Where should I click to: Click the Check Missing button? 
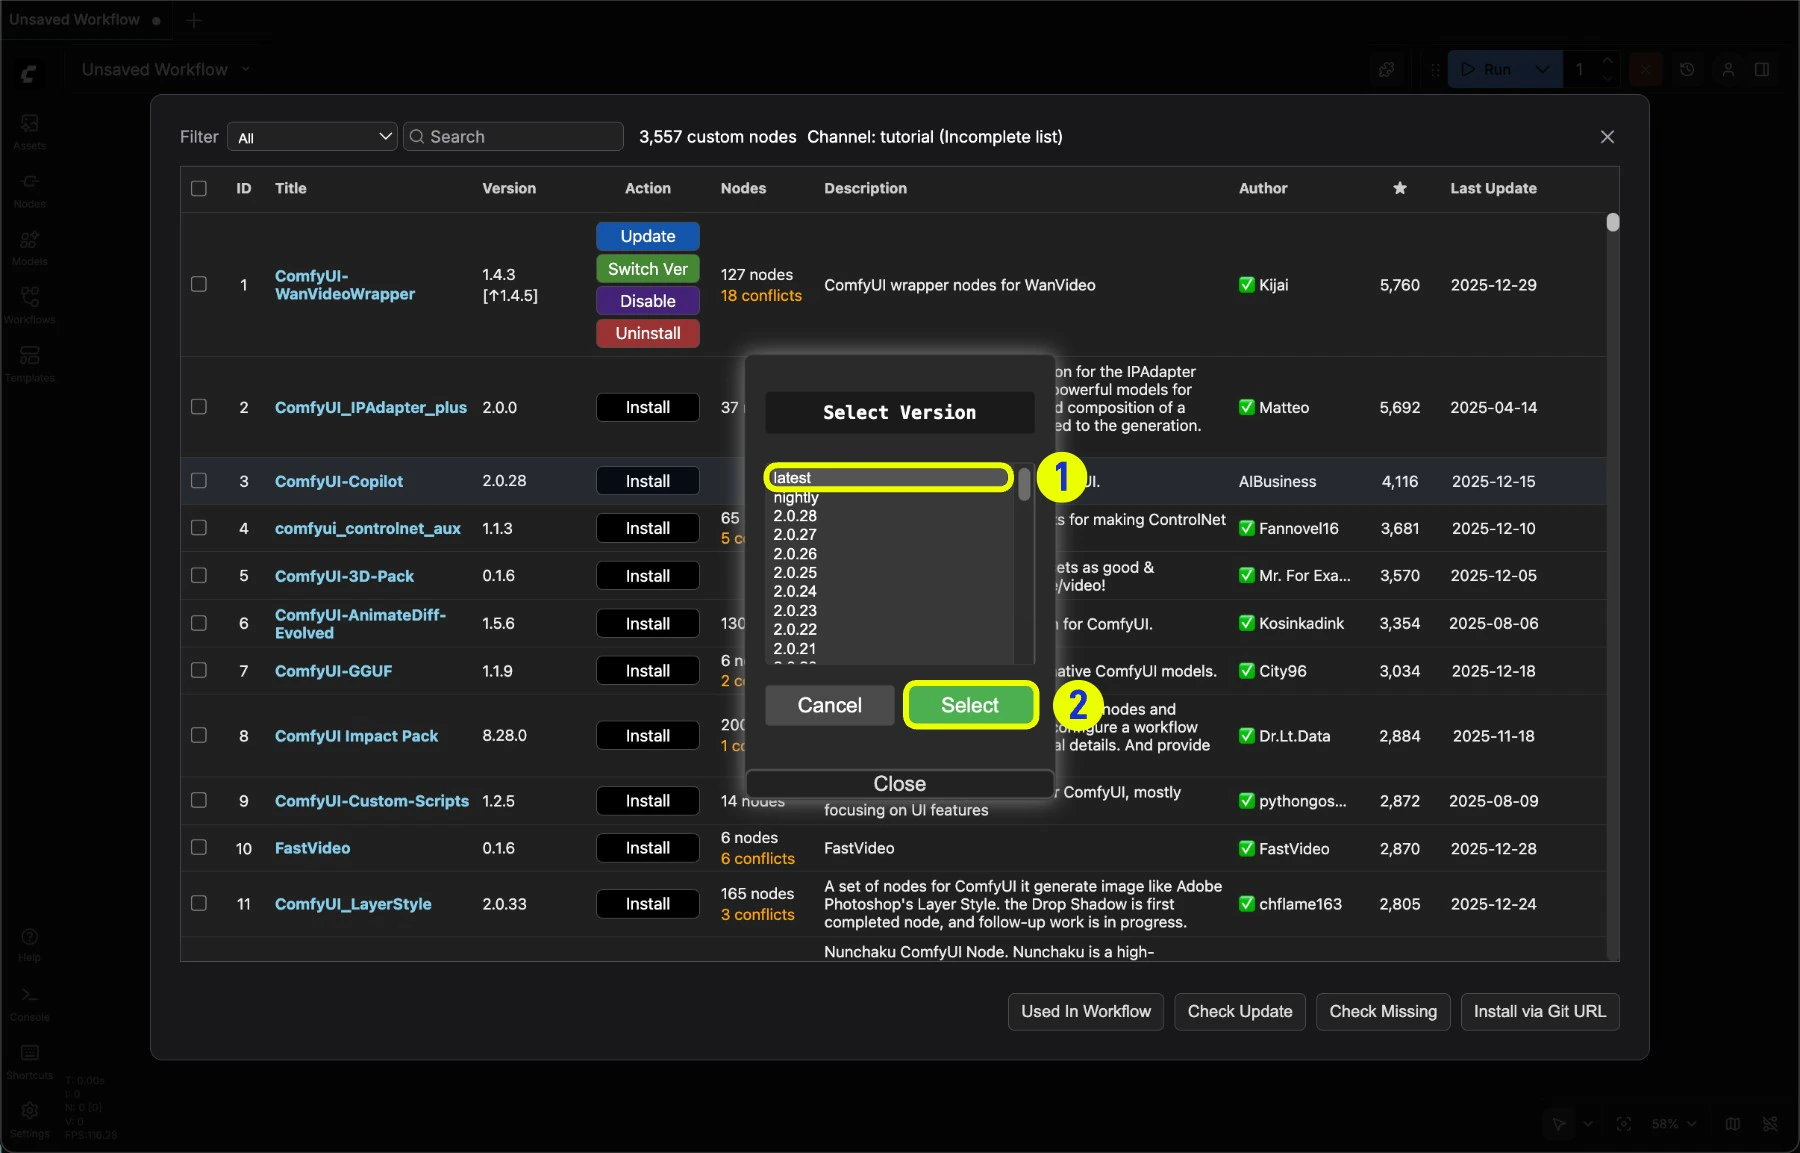point(1382,1012)
